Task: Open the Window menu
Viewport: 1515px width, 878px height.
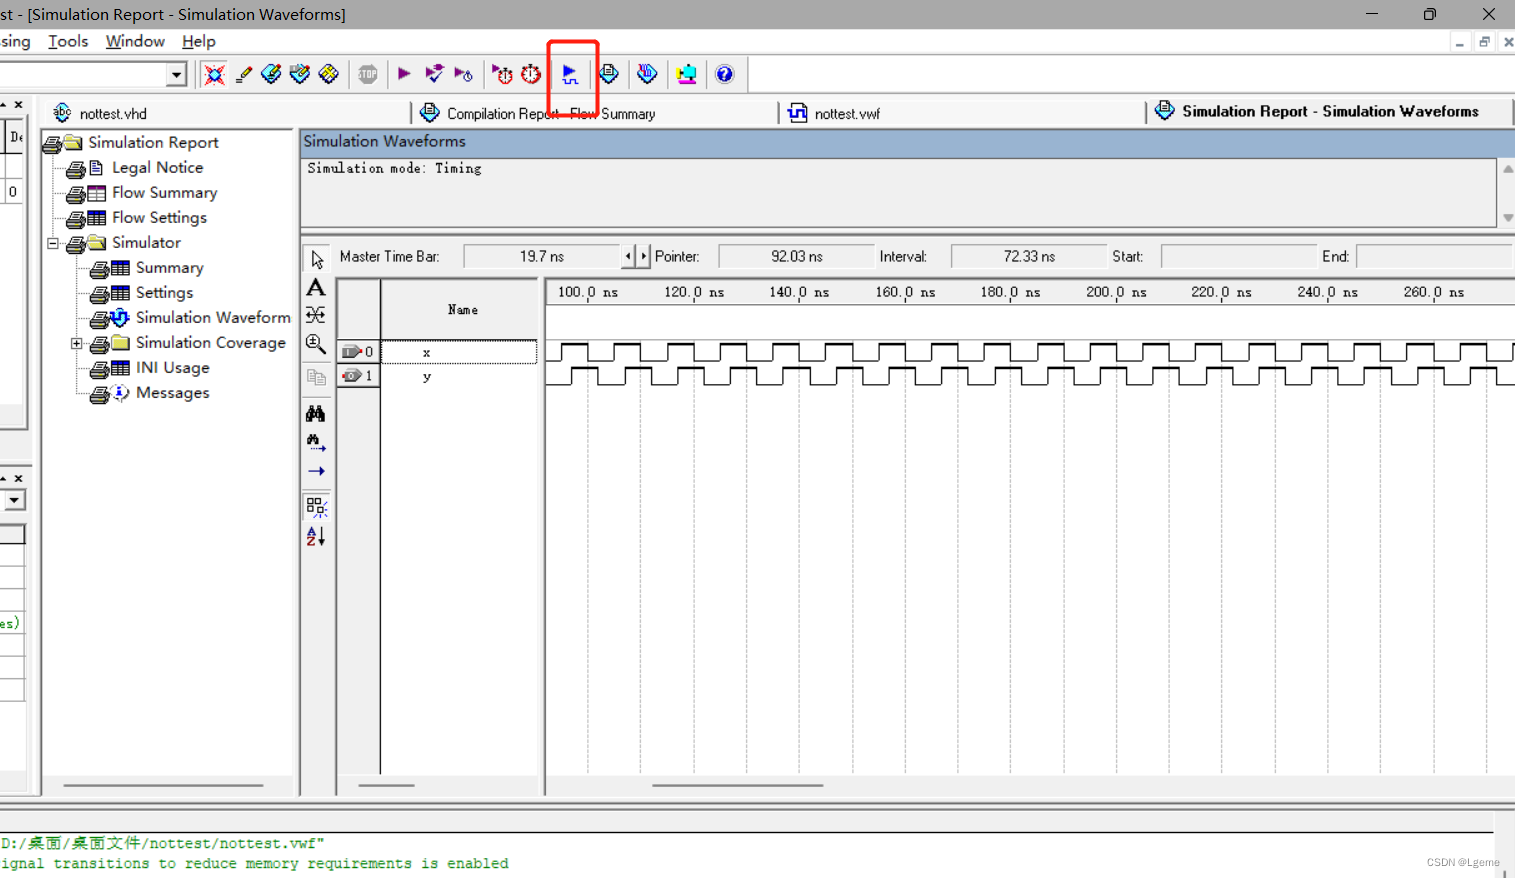Action: pos(135,41)
